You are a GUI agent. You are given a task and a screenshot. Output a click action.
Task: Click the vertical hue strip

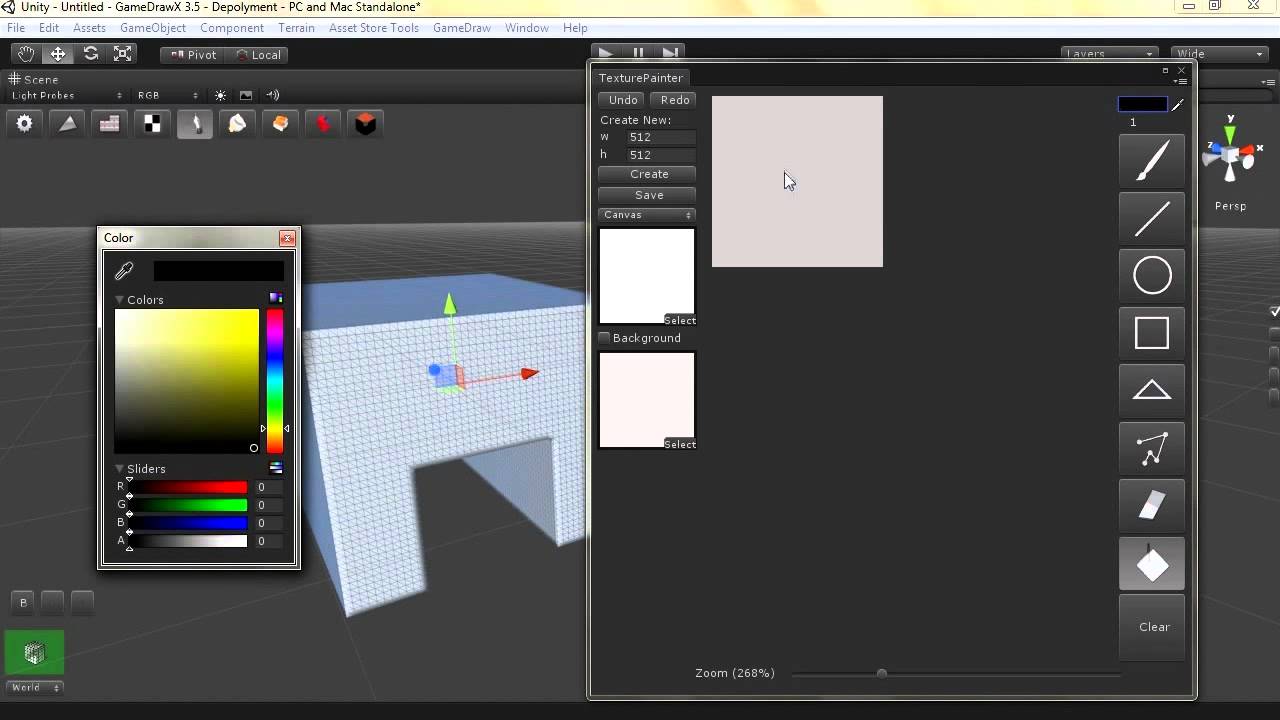274,381
